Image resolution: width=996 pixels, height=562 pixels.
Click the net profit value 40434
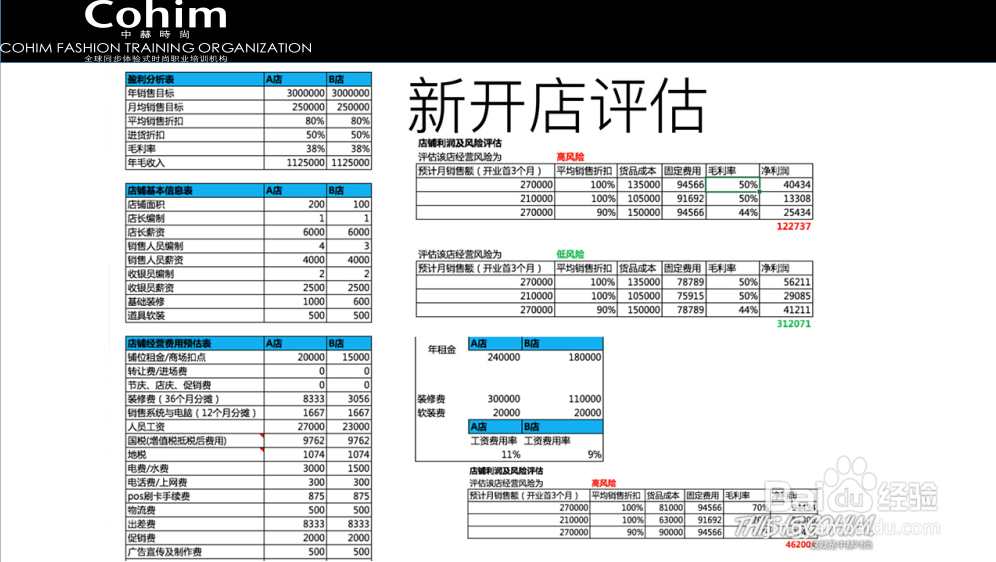[797, 185]
